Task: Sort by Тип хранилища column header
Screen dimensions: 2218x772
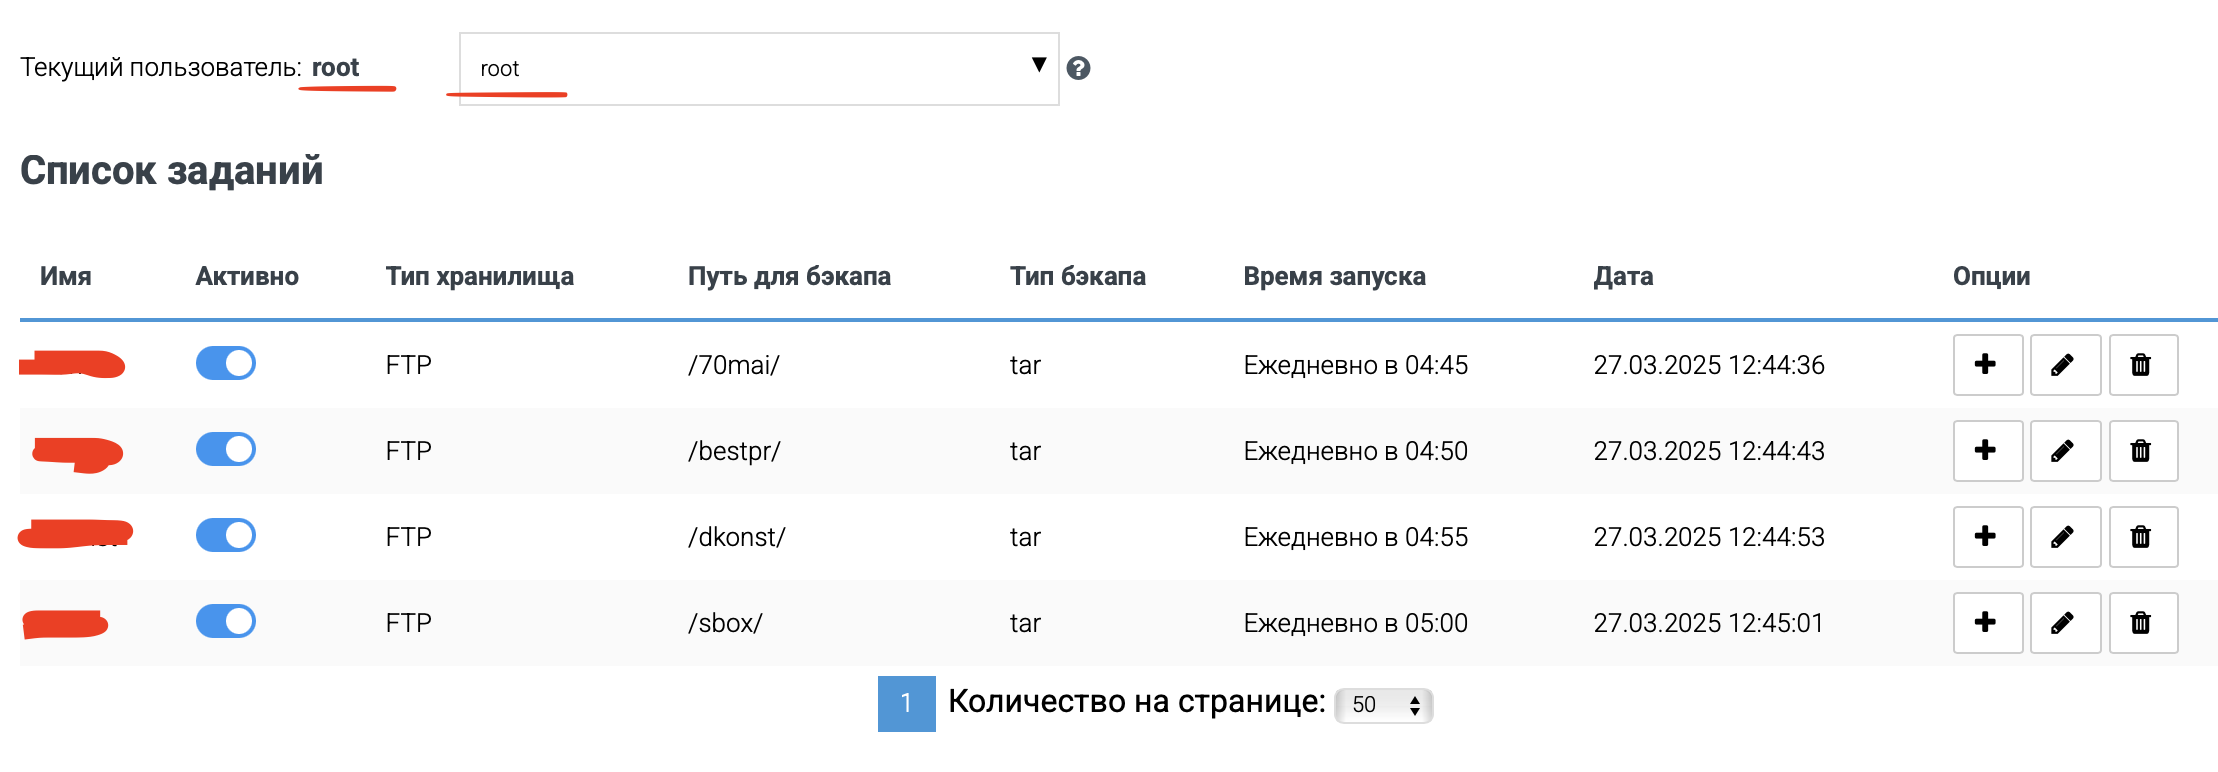Action: 480,277
